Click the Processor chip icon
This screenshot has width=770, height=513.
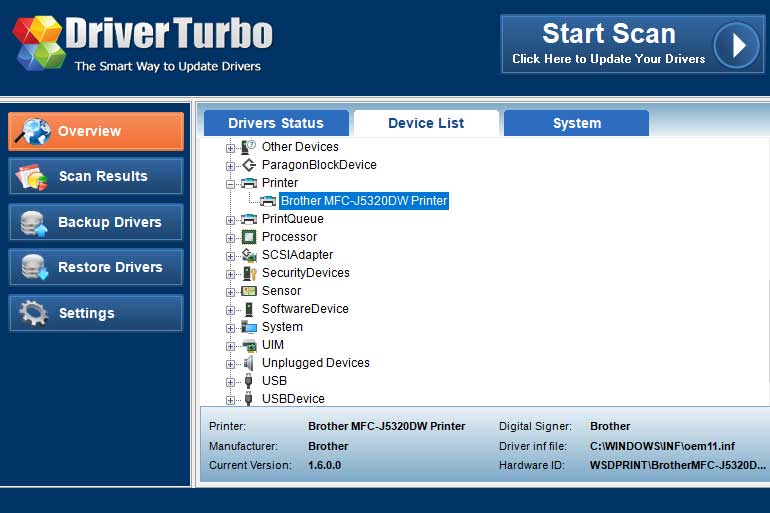pos(249,237)
